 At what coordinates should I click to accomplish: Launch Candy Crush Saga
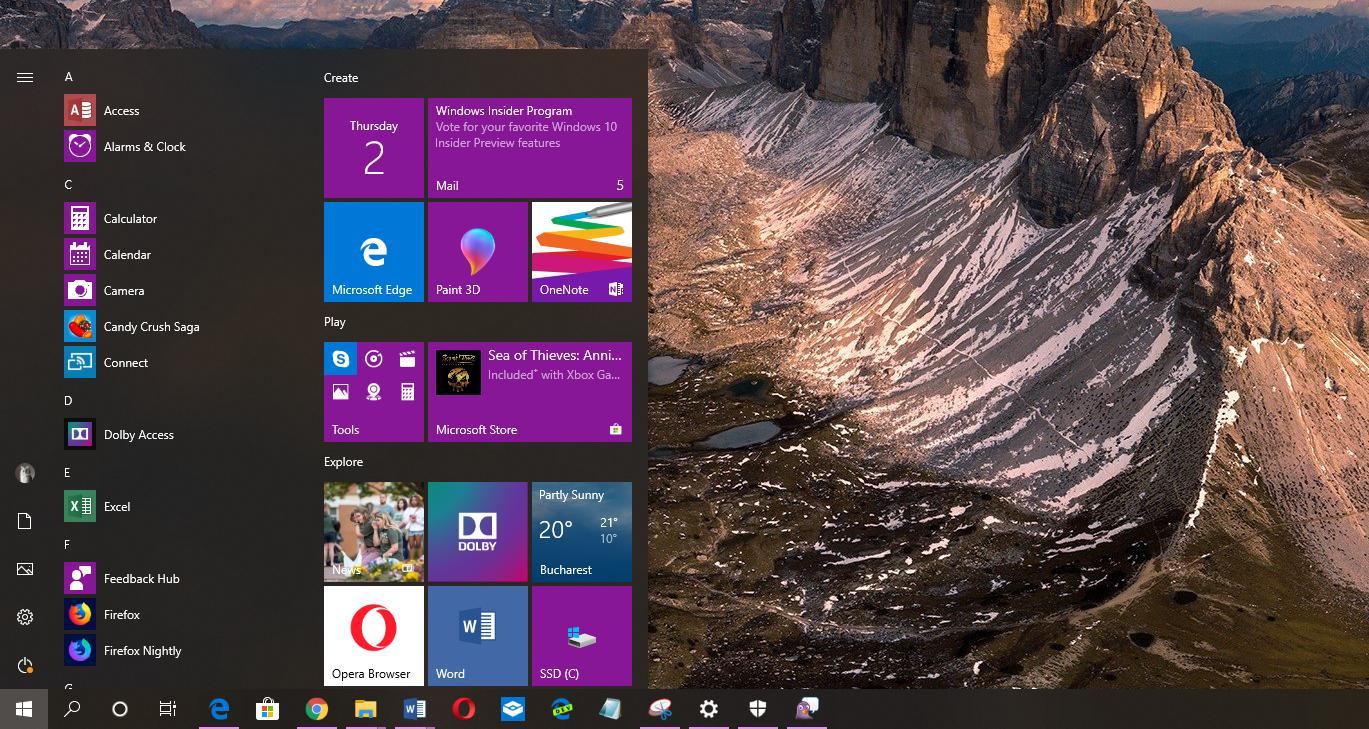[x=180, y=326]
